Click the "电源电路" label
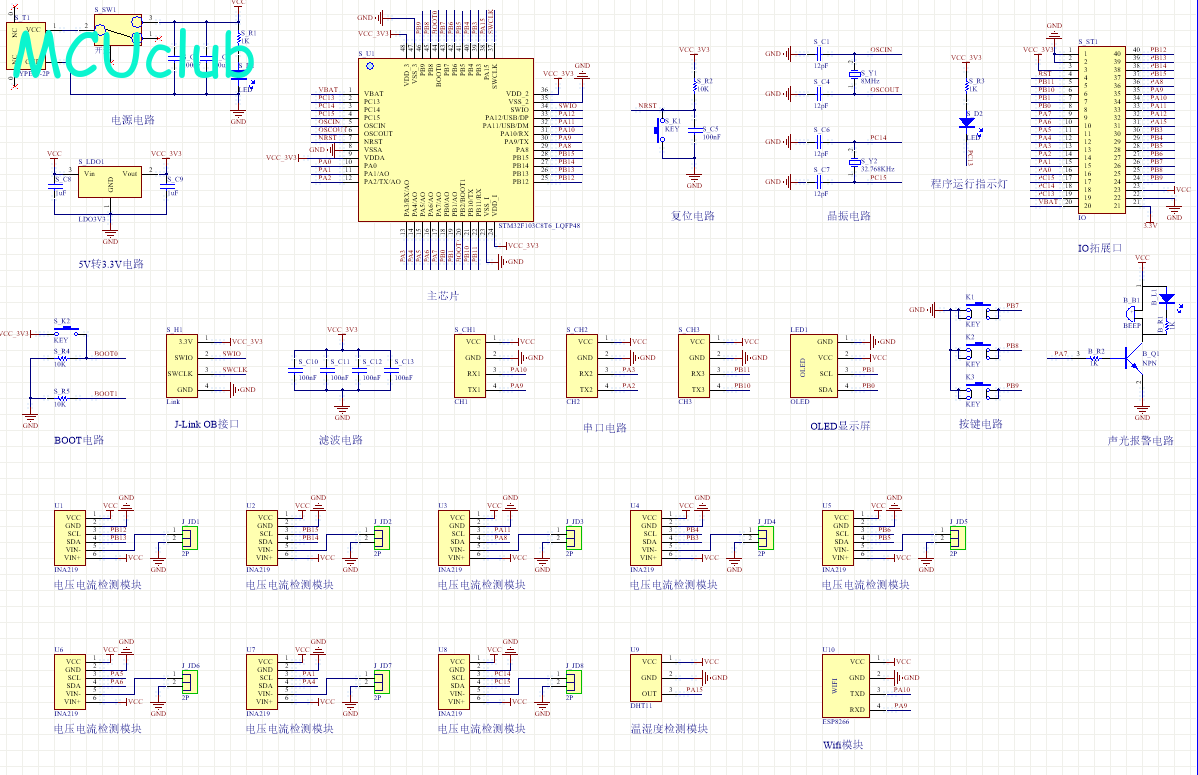Viewport: 1198px width, 775px height. tap(133, 120)
